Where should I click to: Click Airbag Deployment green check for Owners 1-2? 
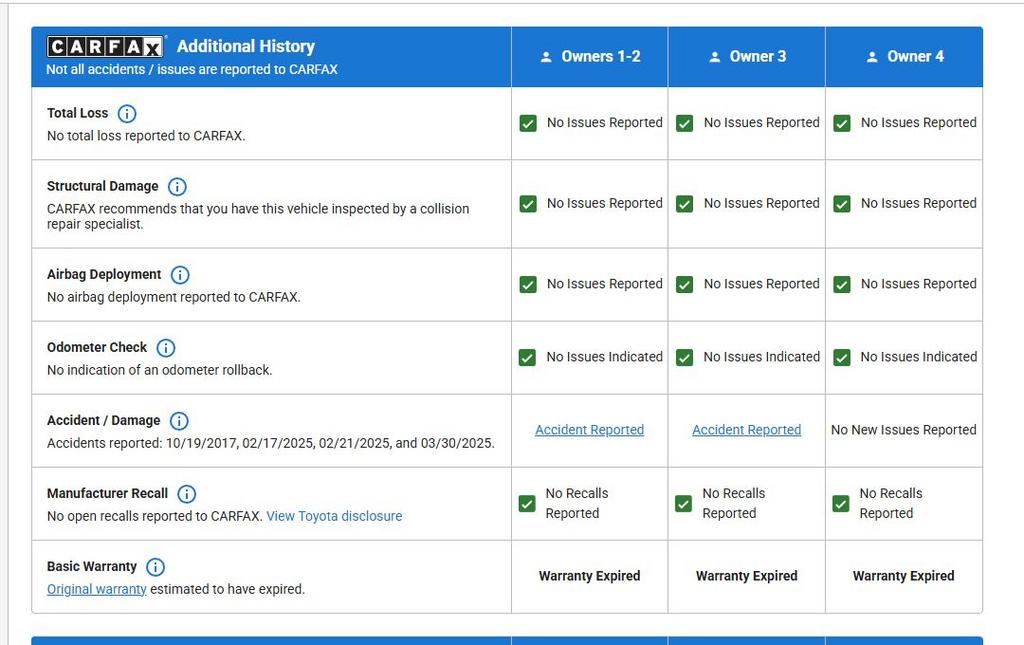pos(528,285)
